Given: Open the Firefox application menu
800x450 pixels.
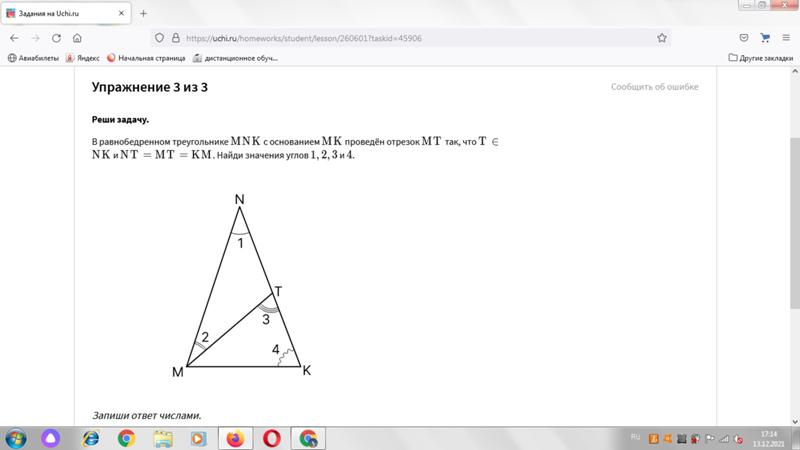Looking at the screenshot, I should 788,37.
